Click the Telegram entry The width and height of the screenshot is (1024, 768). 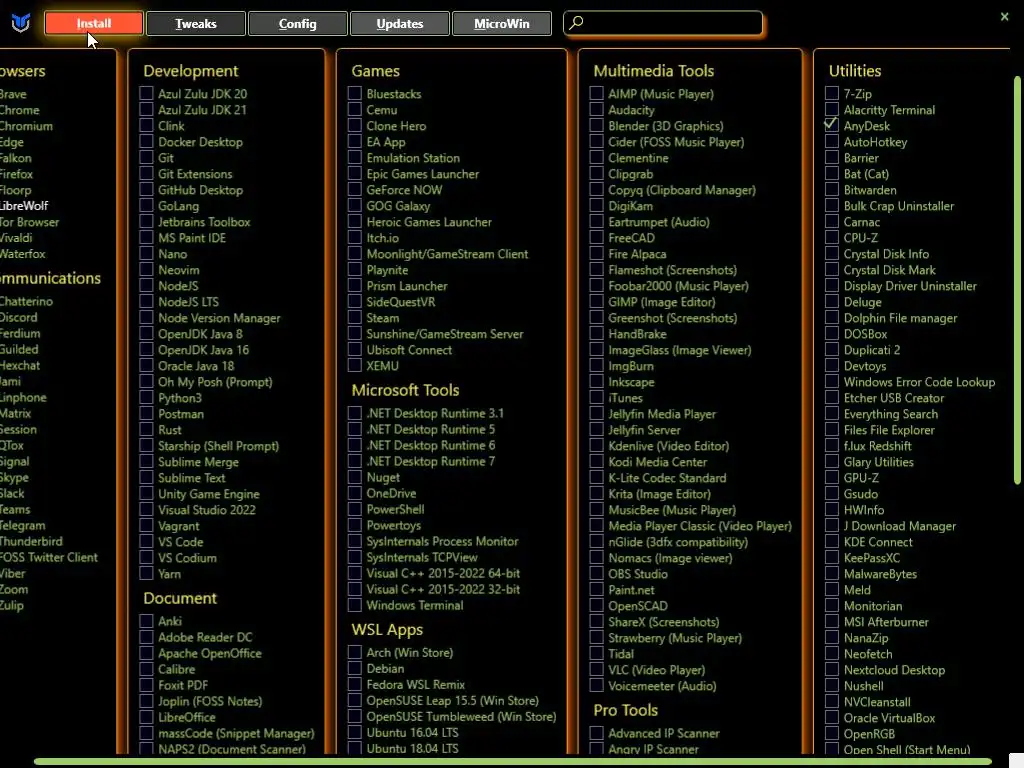click(x=23, y=525)
